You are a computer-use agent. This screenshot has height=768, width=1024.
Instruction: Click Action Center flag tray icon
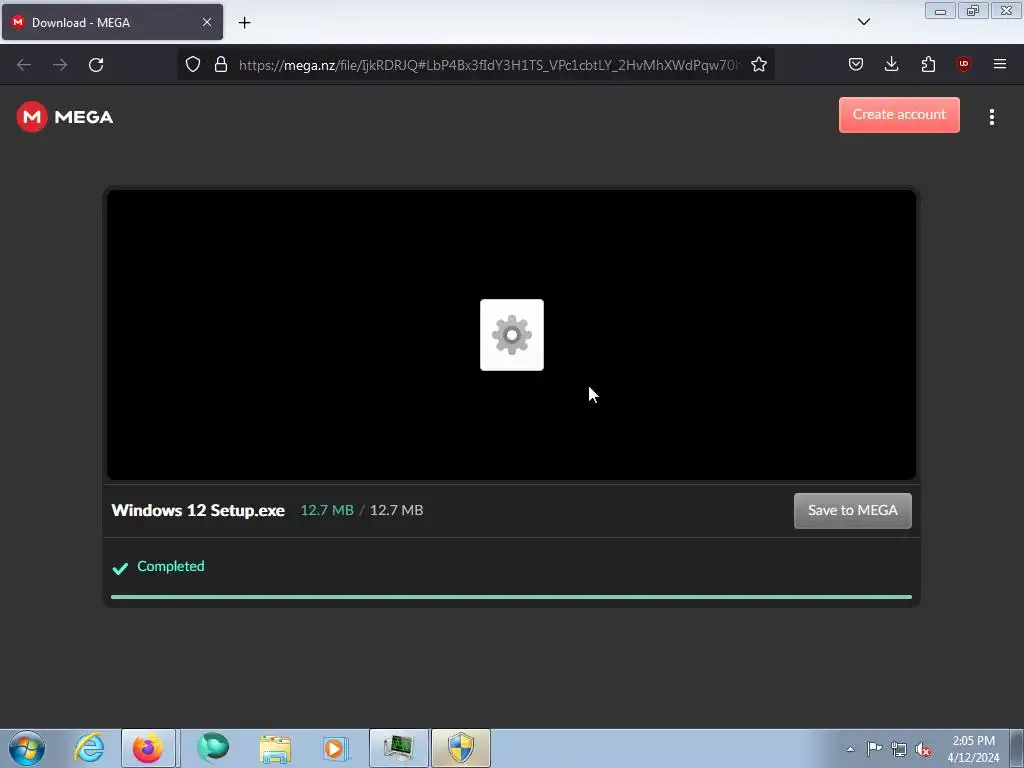[x=874, y=749]
